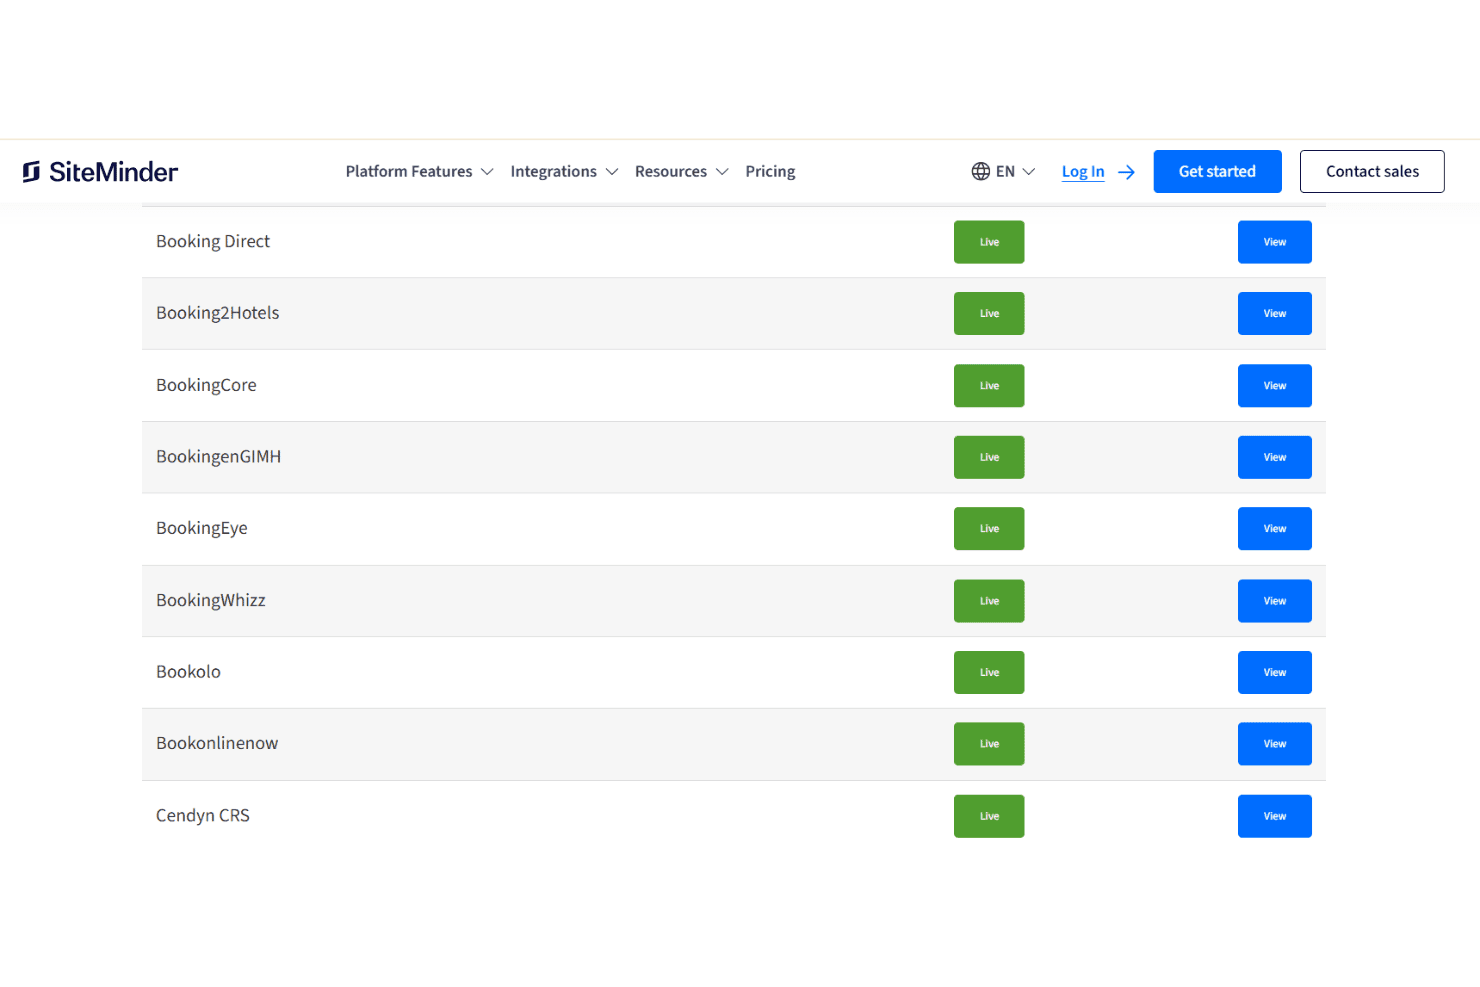Expand the Platform Features menu
The width and height of the screenshot is (1480, 987).
(x=419, y=172)
